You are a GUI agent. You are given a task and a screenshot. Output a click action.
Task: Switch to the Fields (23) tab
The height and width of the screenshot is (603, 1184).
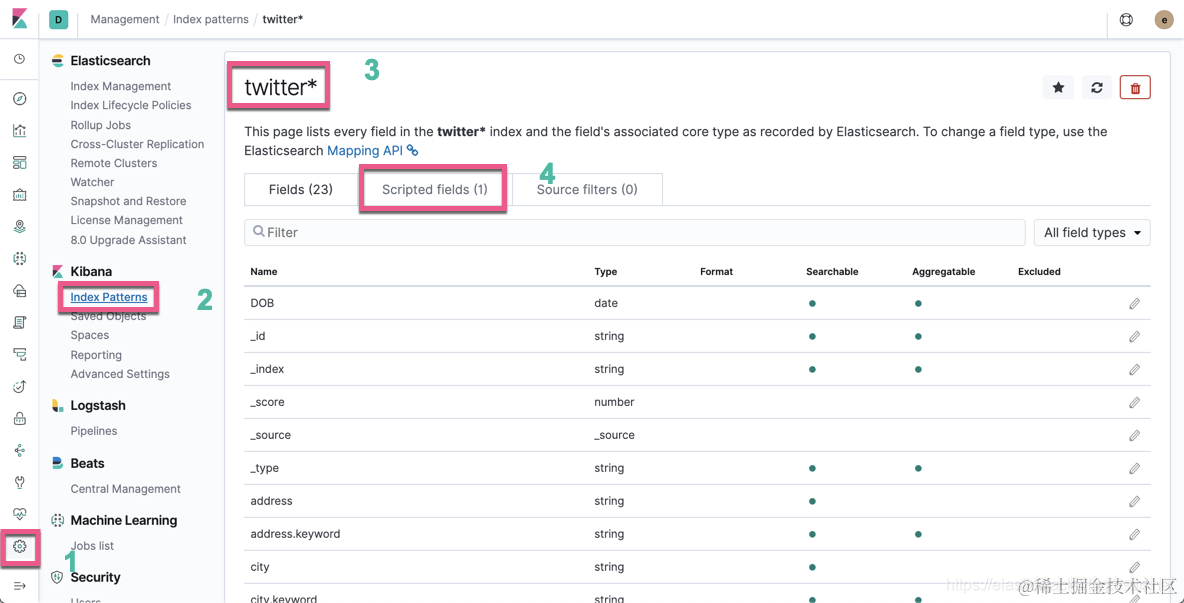tap(301, 189)
